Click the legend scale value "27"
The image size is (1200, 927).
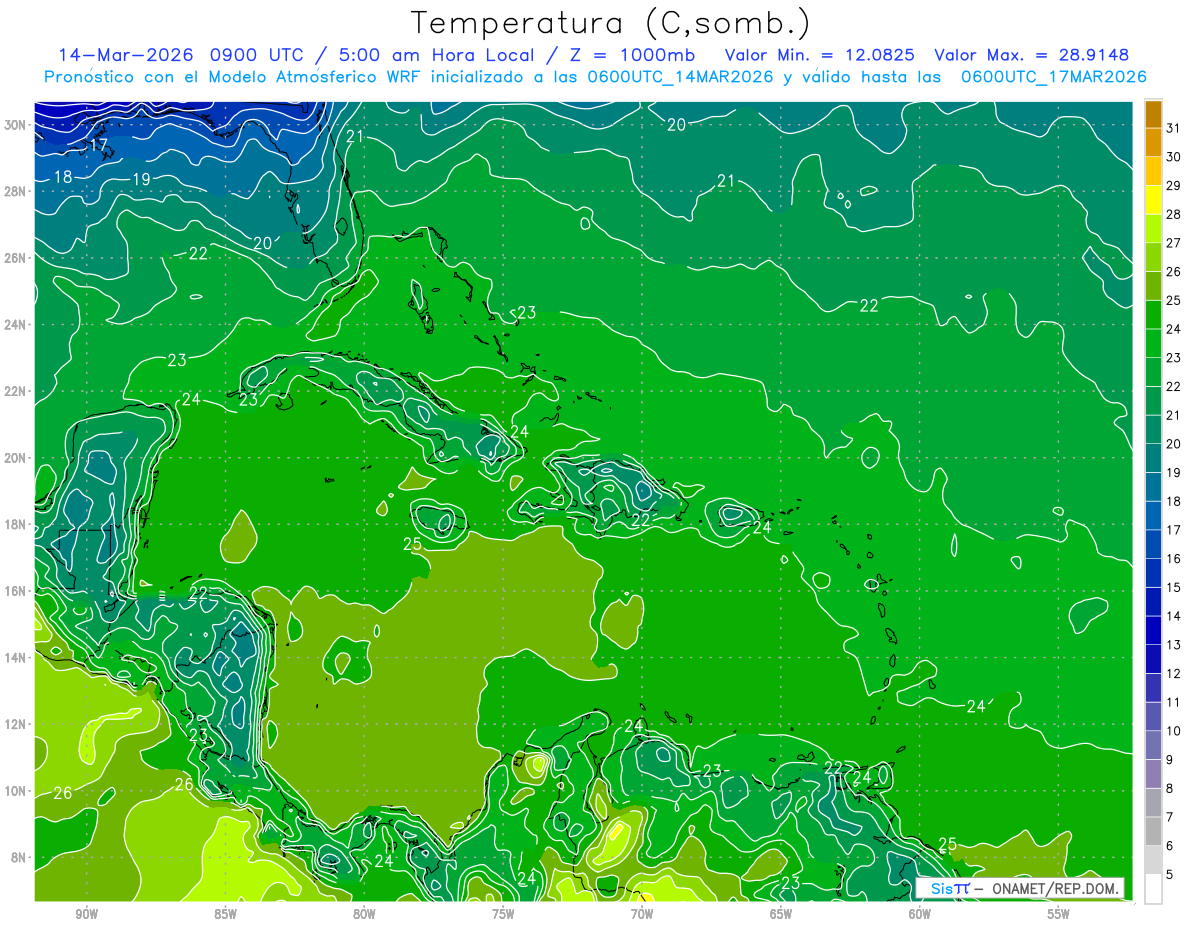1175,243
